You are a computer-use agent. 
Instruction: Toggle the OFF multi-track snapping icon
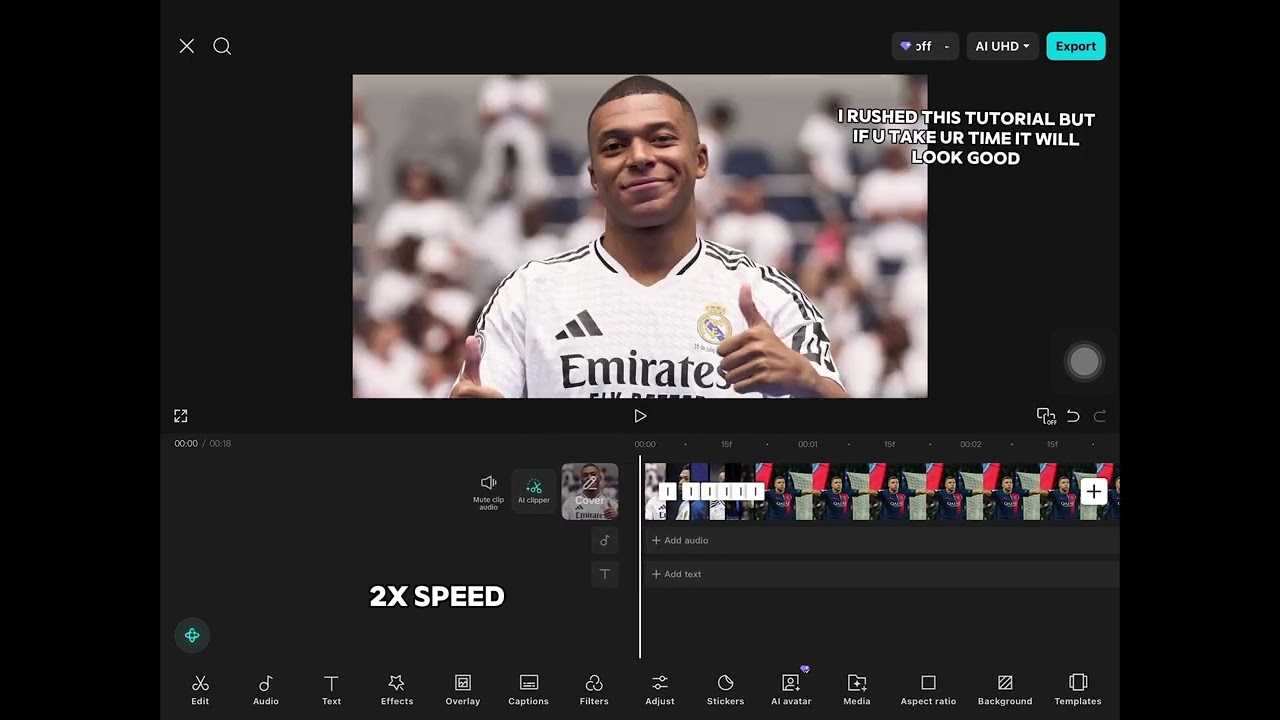(1046, 416)
